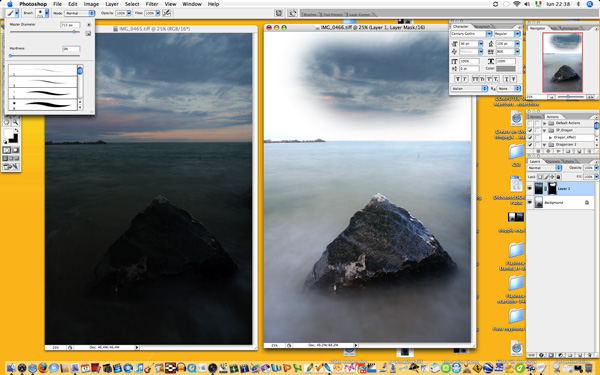Screen dimensions: 600x375
Task: Expand the Dragan_effect action
Action: pyautogui.click(x=550, y=137)
